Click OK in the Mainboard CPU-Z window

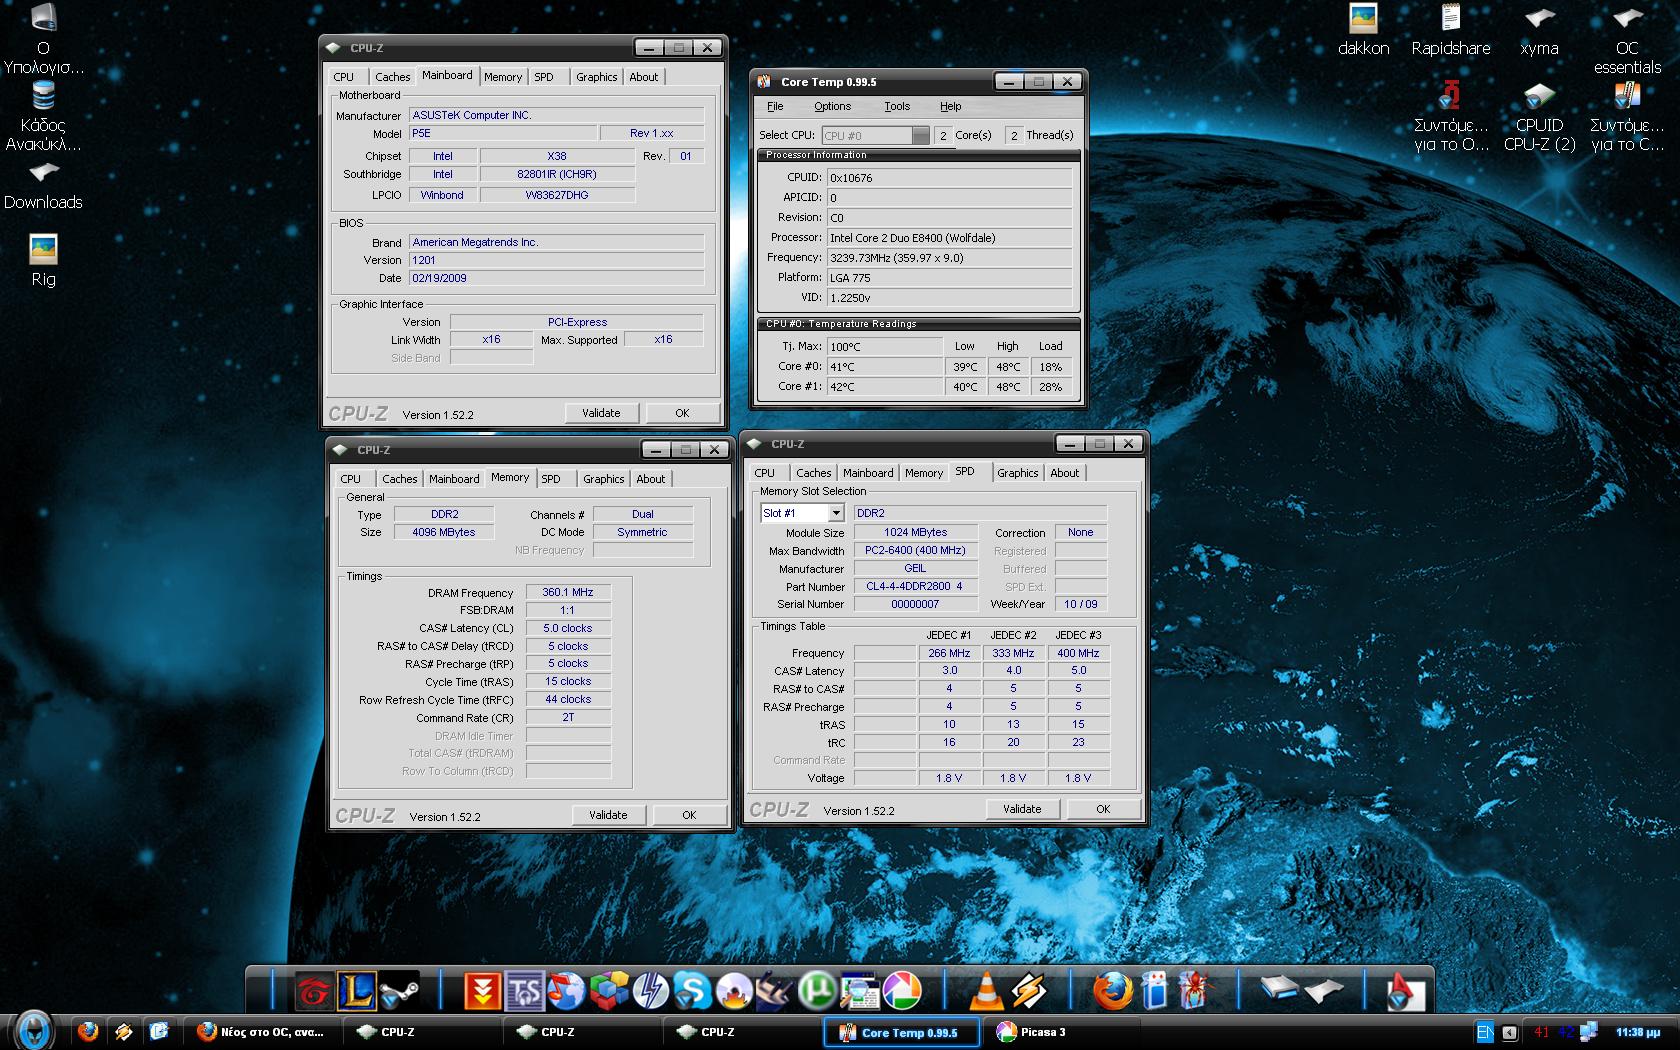(682, 413)
